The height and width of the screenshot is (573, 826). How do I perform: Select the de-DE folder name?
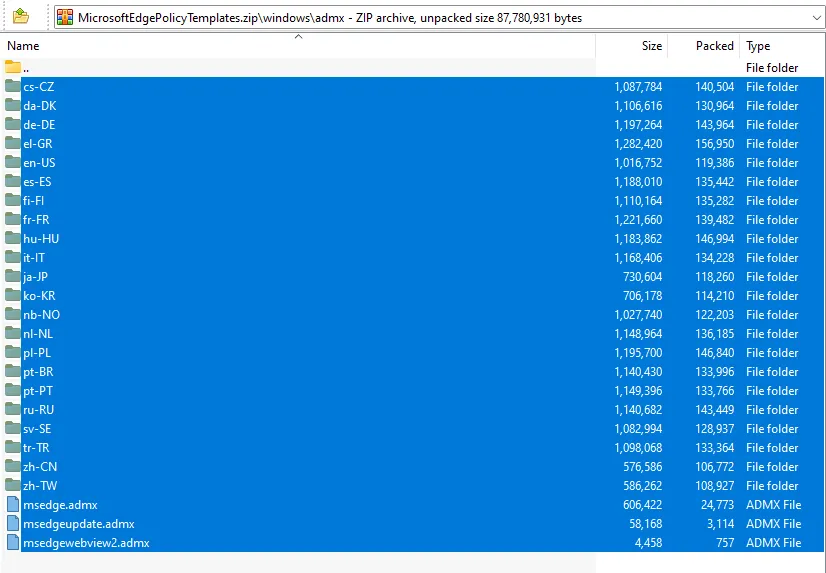pyautogui.click(x=40, y=125)
